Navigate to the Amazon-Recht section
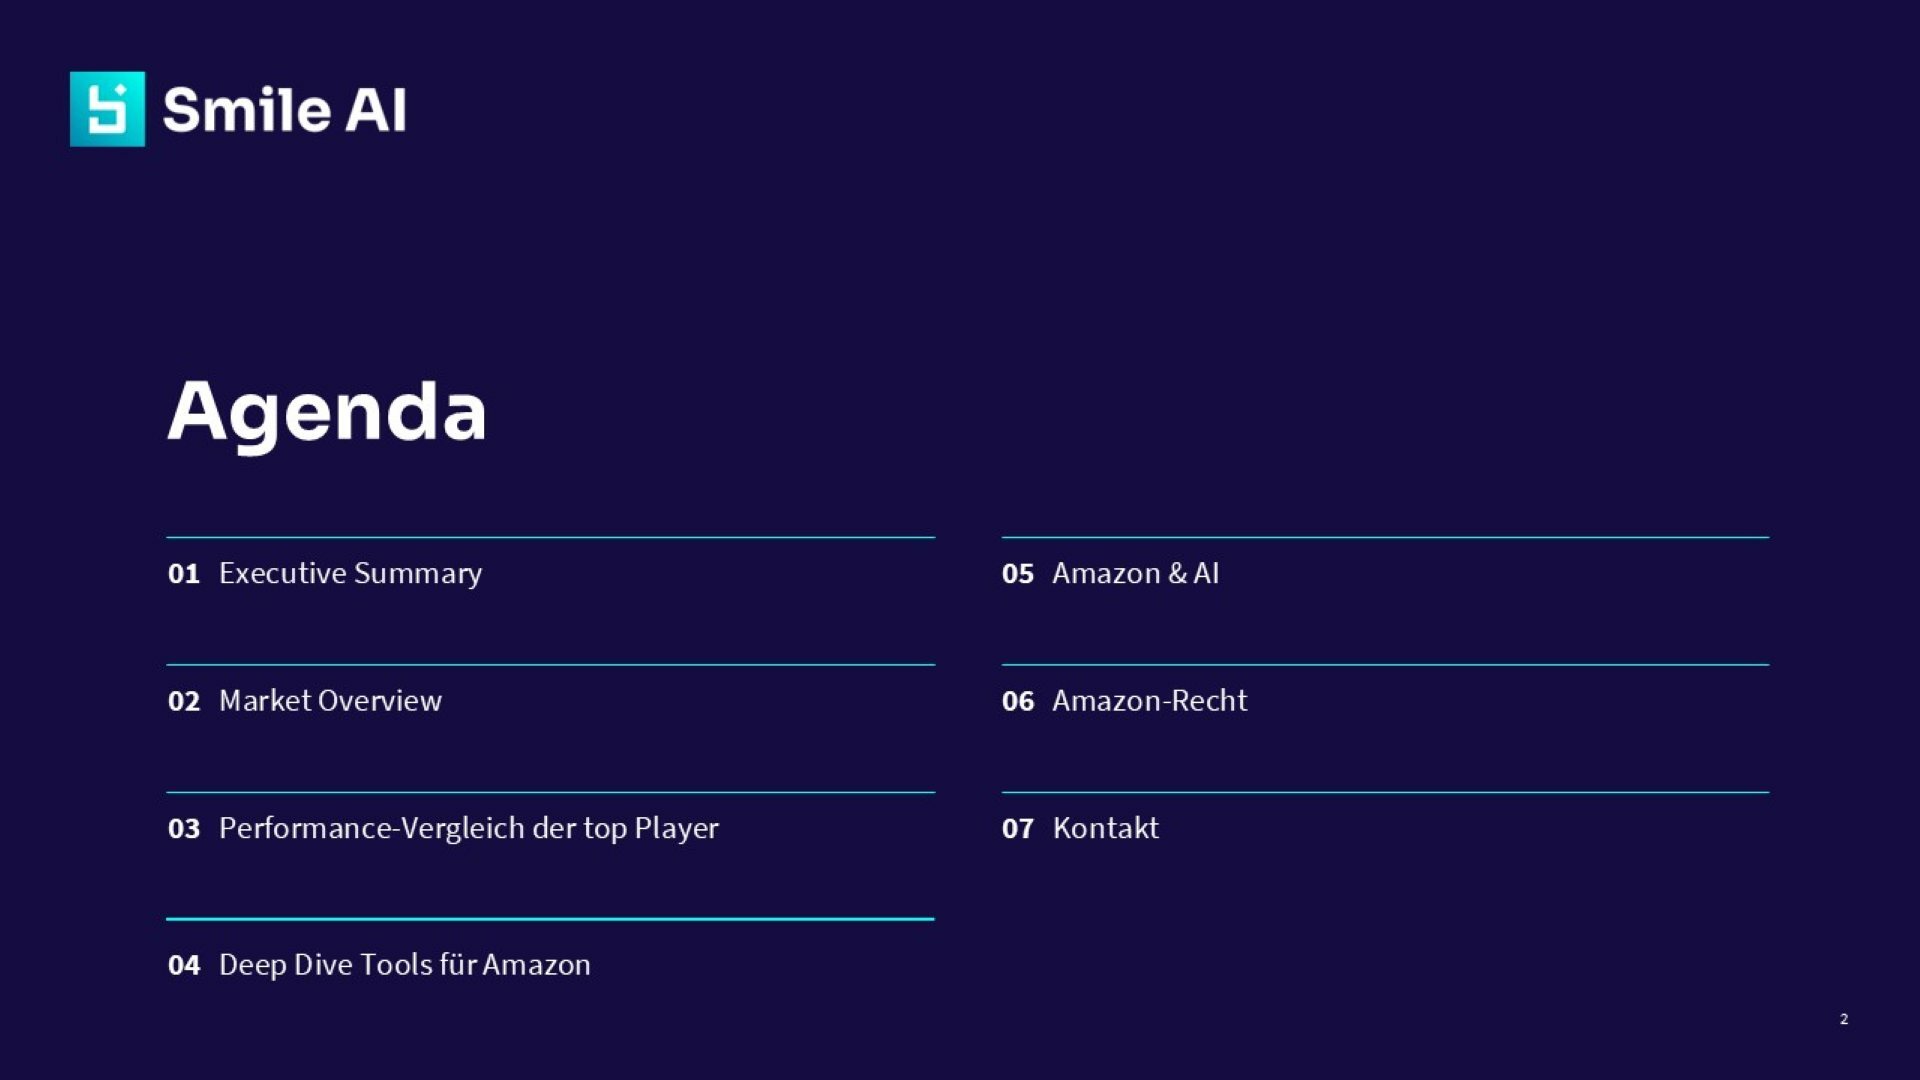Viewport: 1920px width, 1080px height. click(x=1149, y=700)
